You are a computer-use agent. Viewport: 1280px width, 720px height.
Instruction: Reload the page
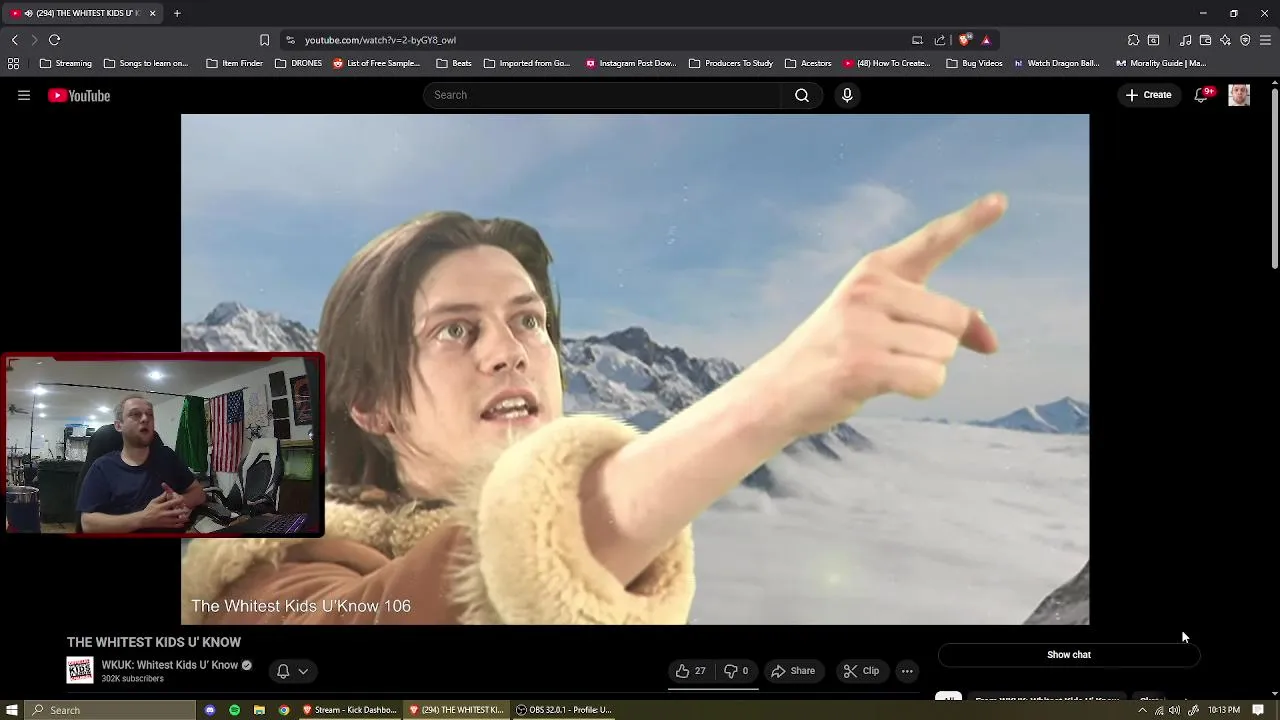coord(54,40)
